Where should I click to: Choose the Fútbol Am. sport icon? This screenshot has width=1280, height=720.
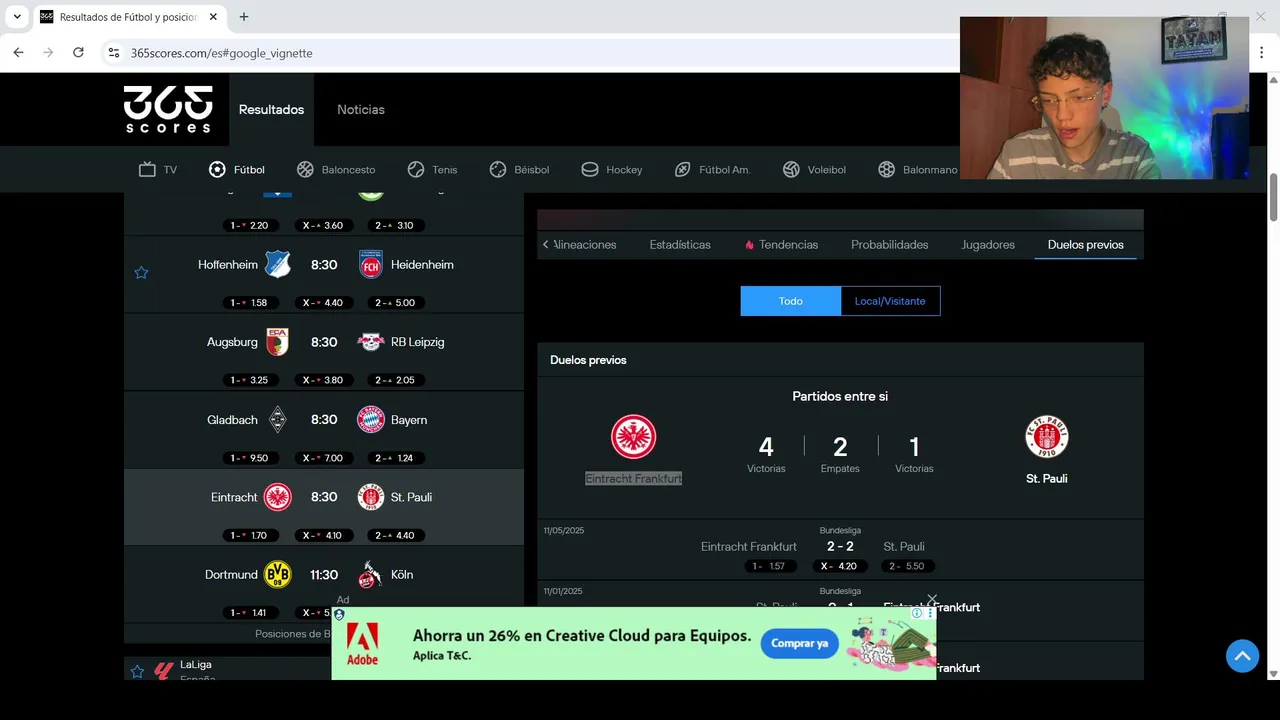(x=682, y=169)
